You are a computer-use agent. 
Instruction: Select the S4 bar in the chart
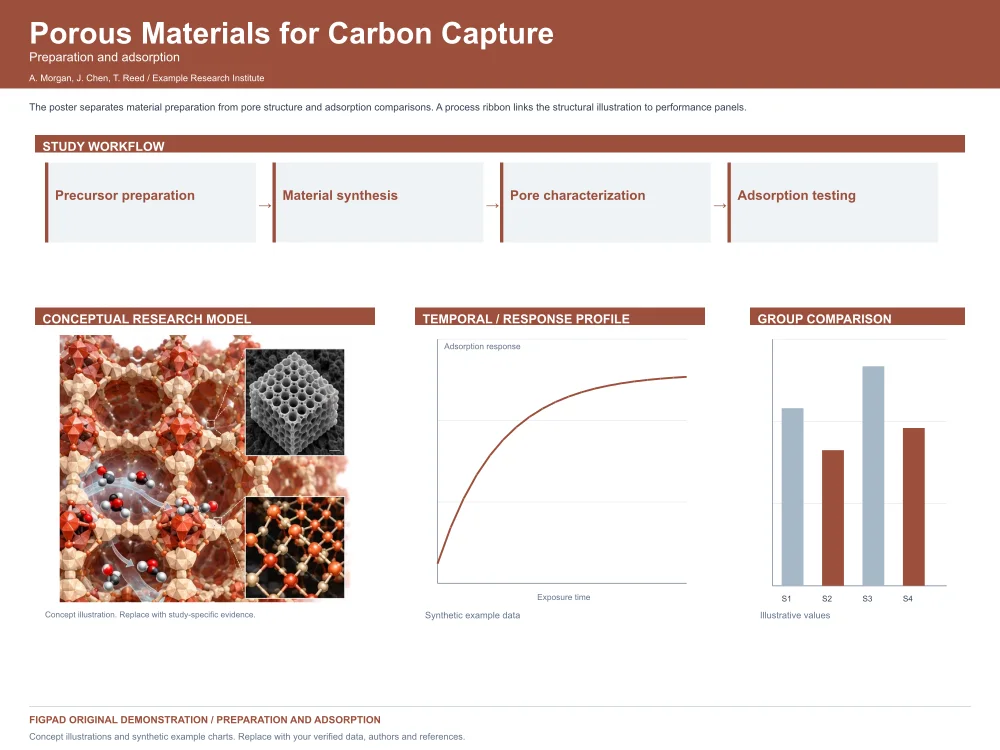(x=914, y=507)
